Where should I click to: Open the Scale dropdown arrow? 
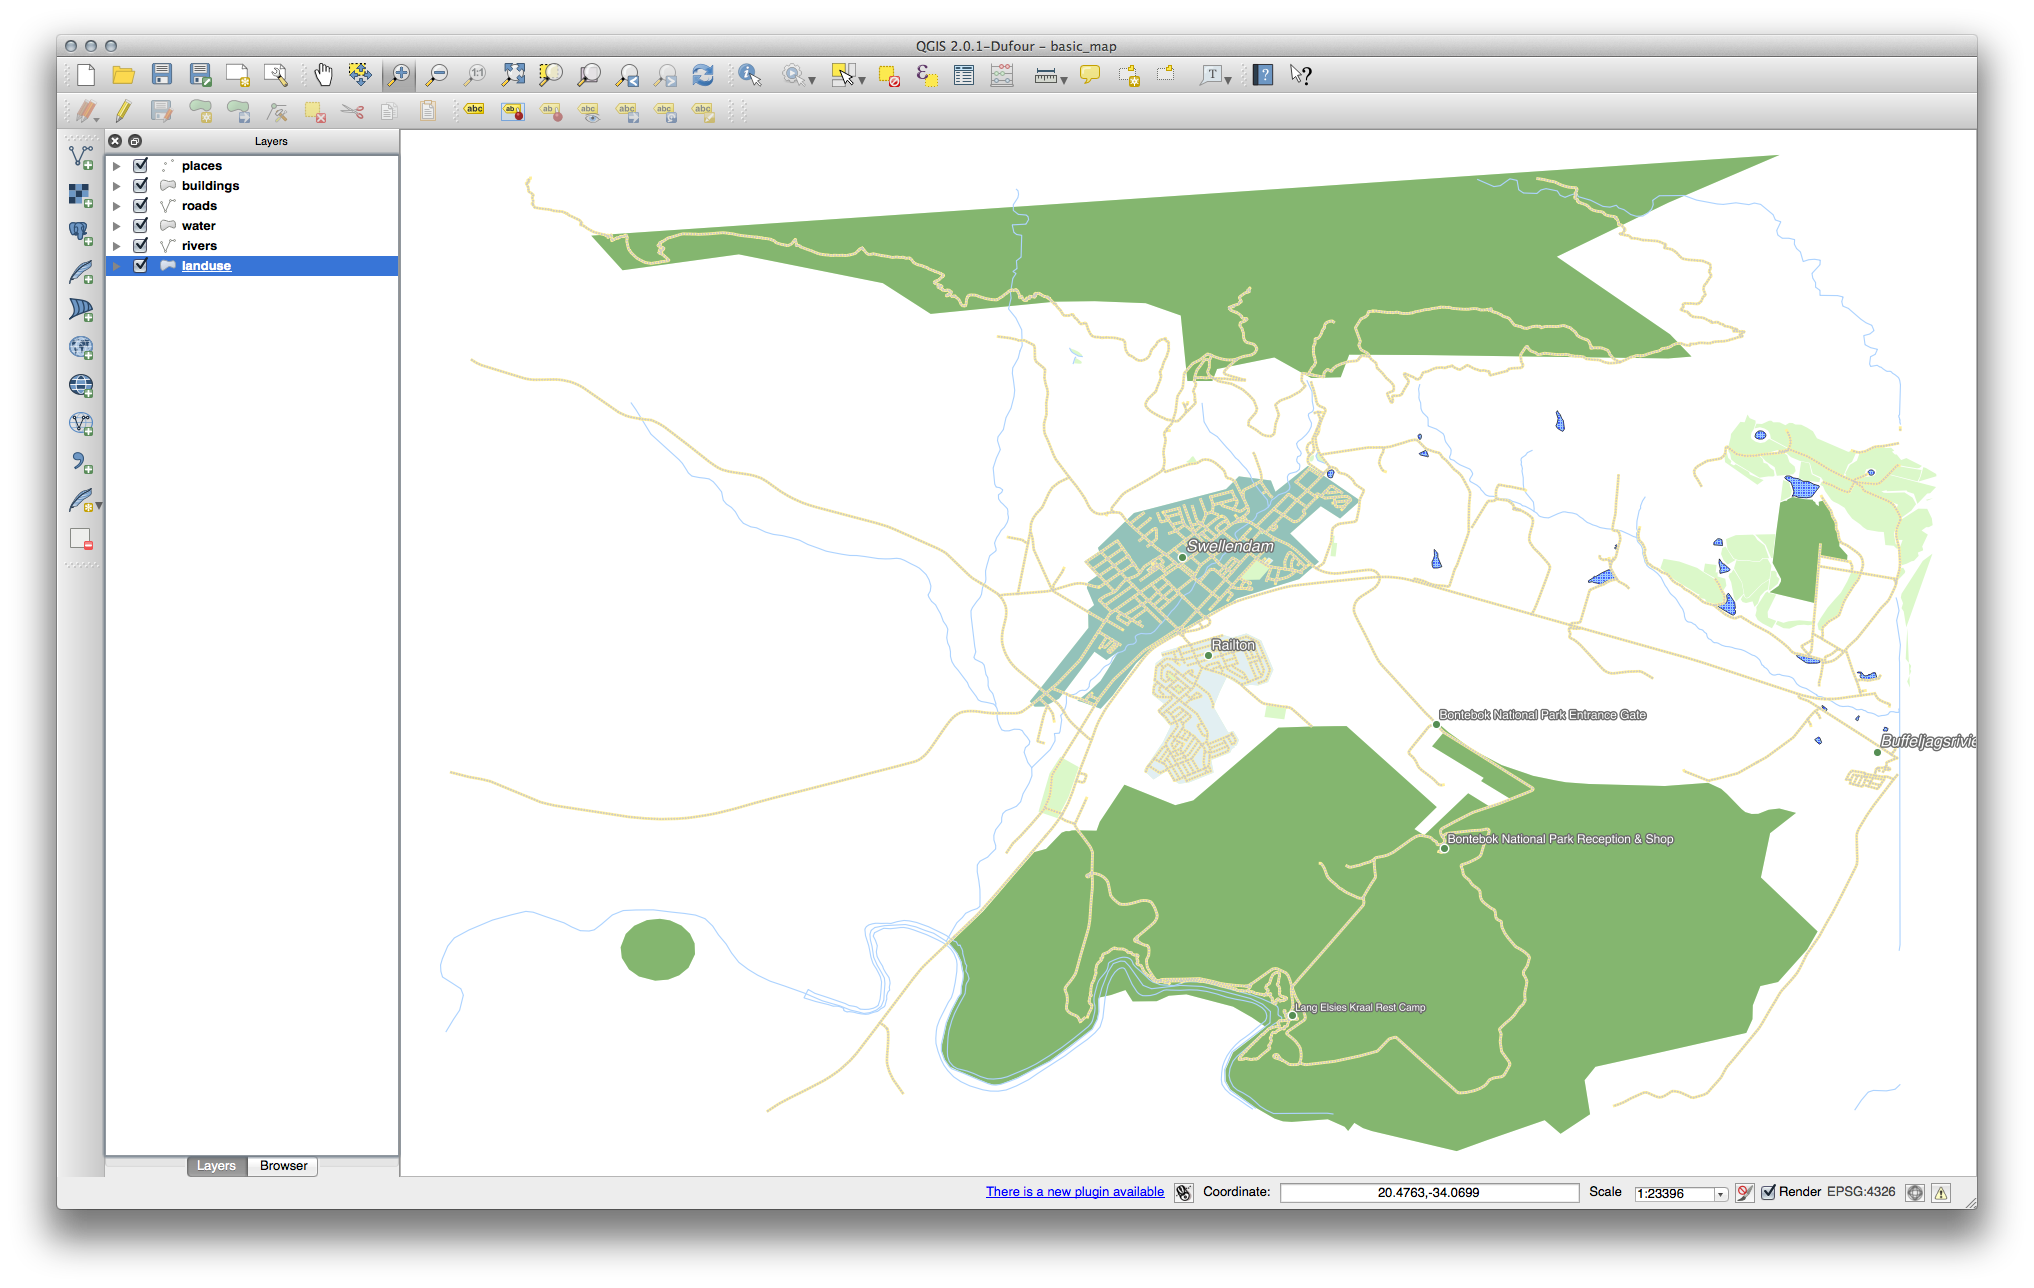click(1720, 1194)
